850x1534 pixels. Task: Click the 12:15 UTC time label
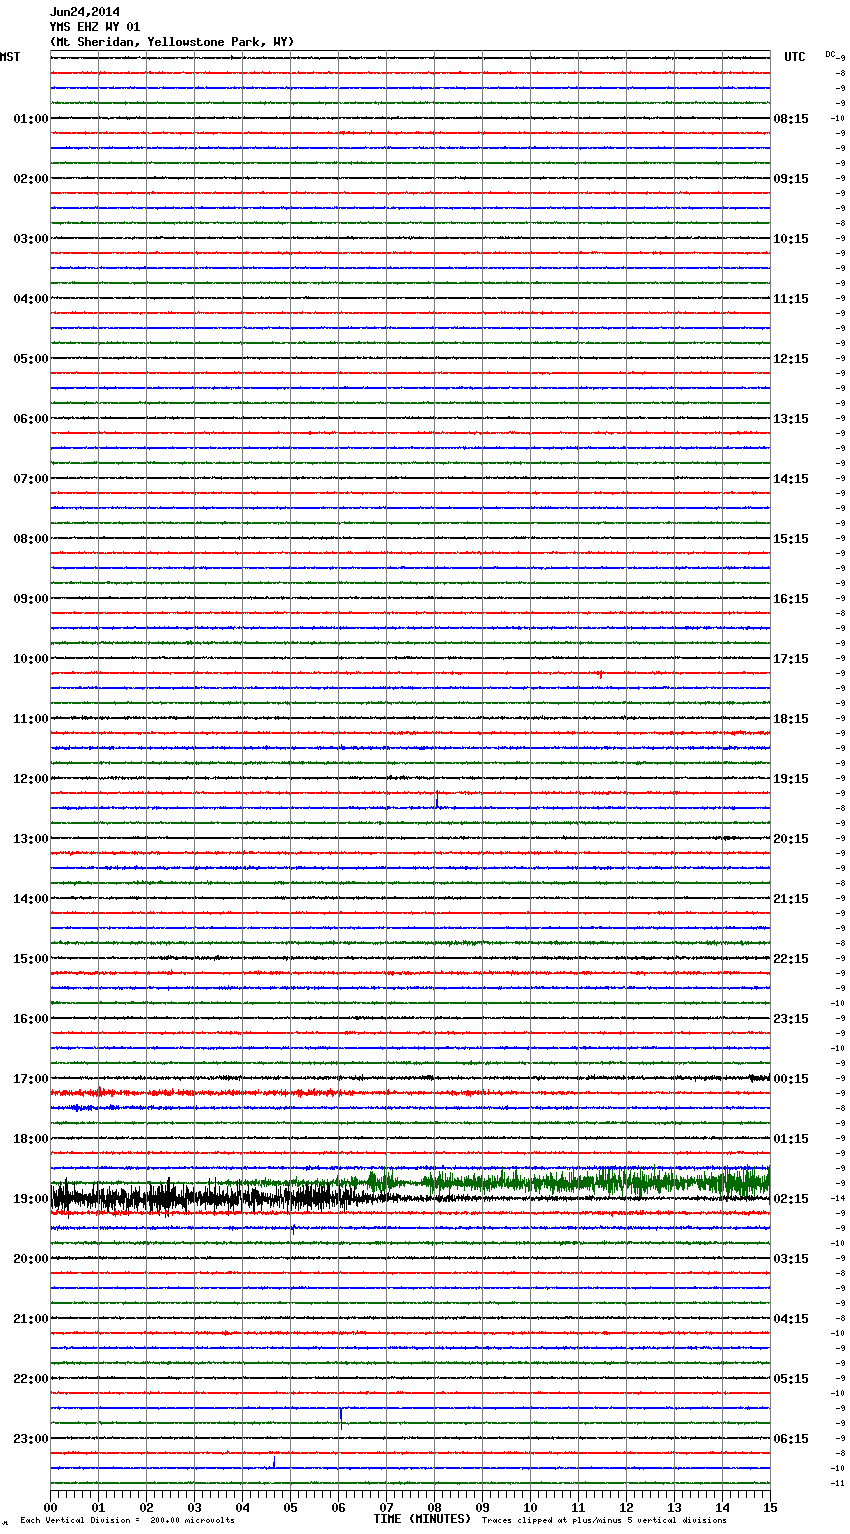pos(791,359)
